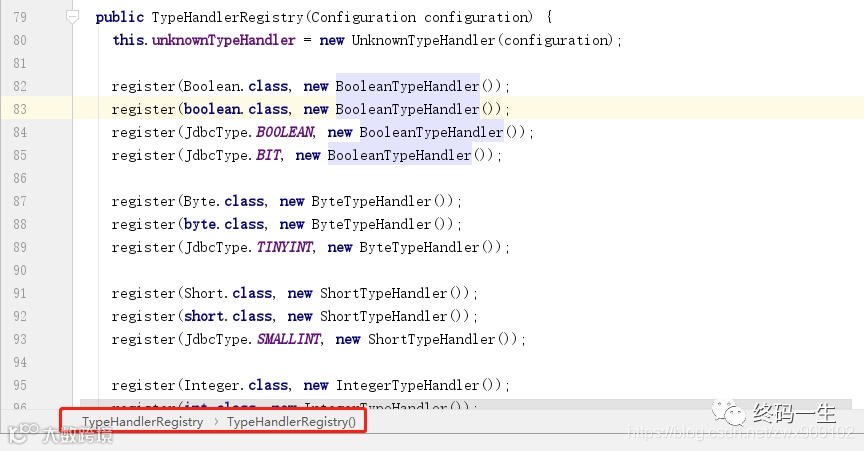The width and height of the screenshot is (864, 451).
Task: Select line number 83 in gutter
Action: pyautogui.click(x=20, y=109)
